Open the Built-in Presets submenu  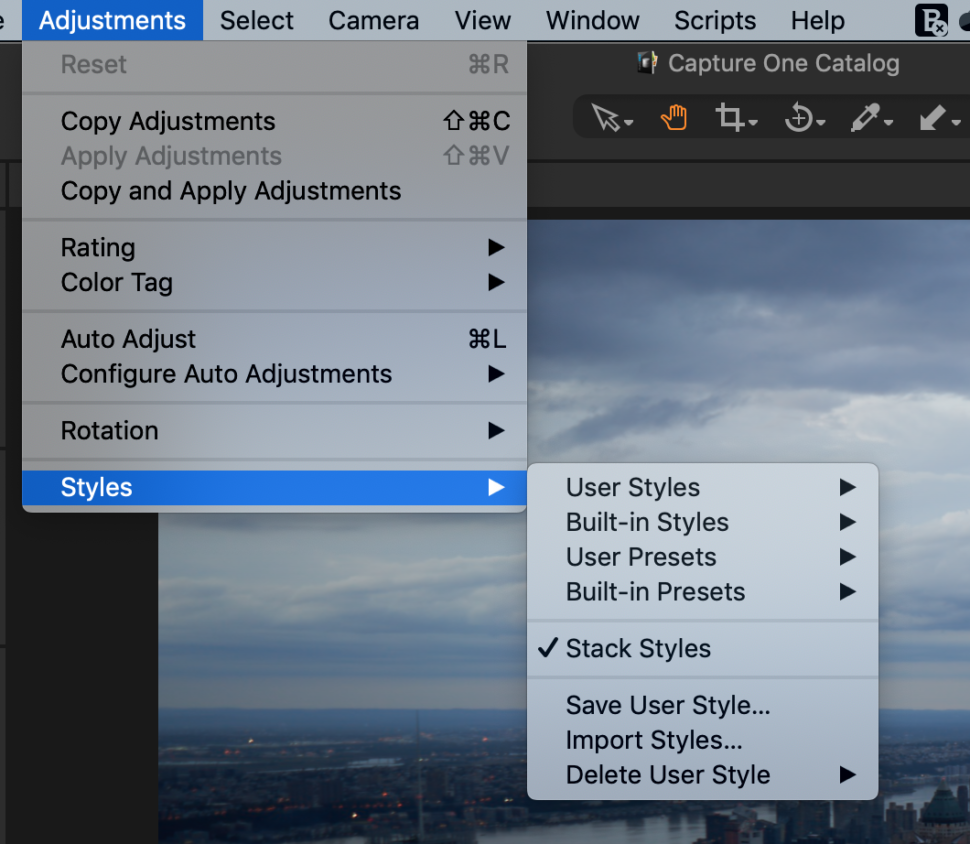(x=655, y=592)
